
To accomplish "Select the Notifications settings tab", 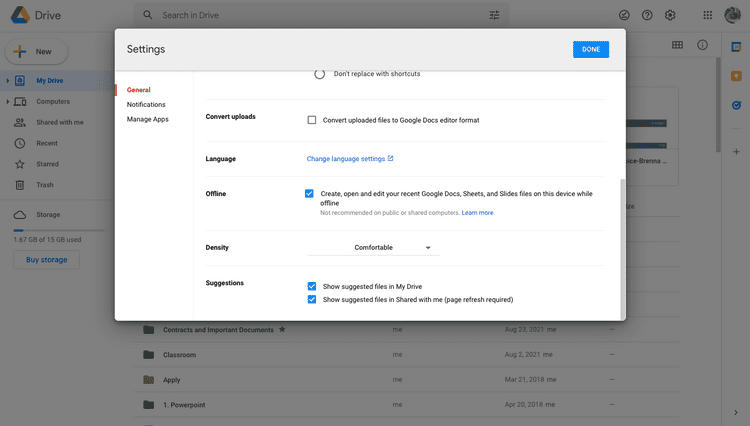I will point(146,104).
